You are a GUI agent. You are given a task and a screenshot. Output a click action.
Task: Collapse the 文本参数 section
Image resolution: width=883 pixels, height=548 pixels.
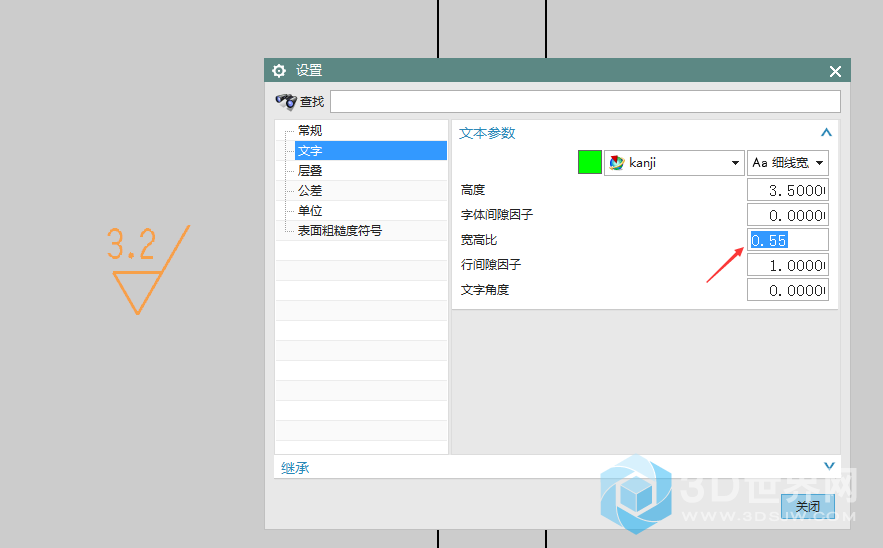(826, 132)
